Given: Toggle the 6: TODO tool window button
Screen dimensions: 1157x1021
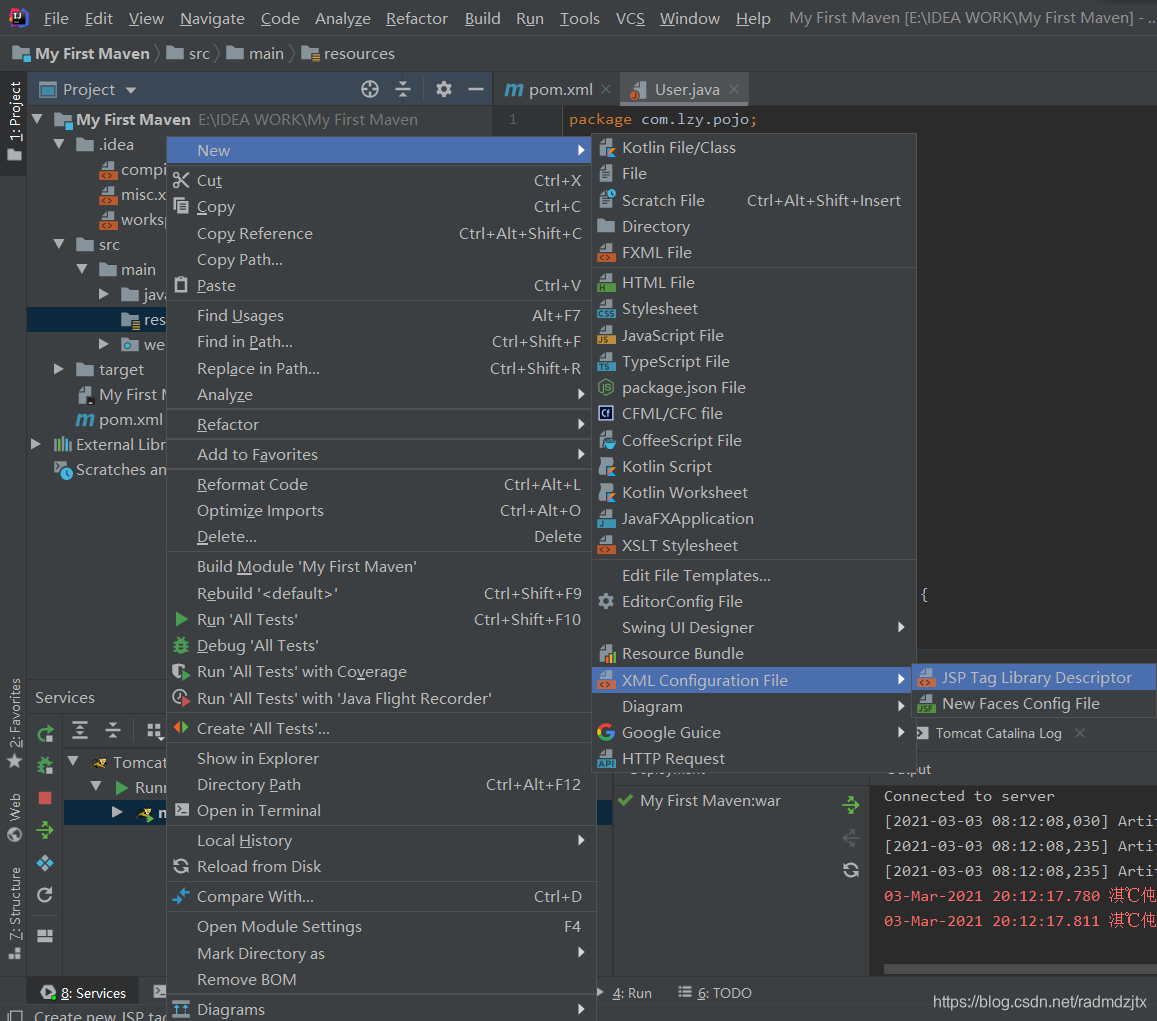Looking at the screenshot, I should [715, 993].
